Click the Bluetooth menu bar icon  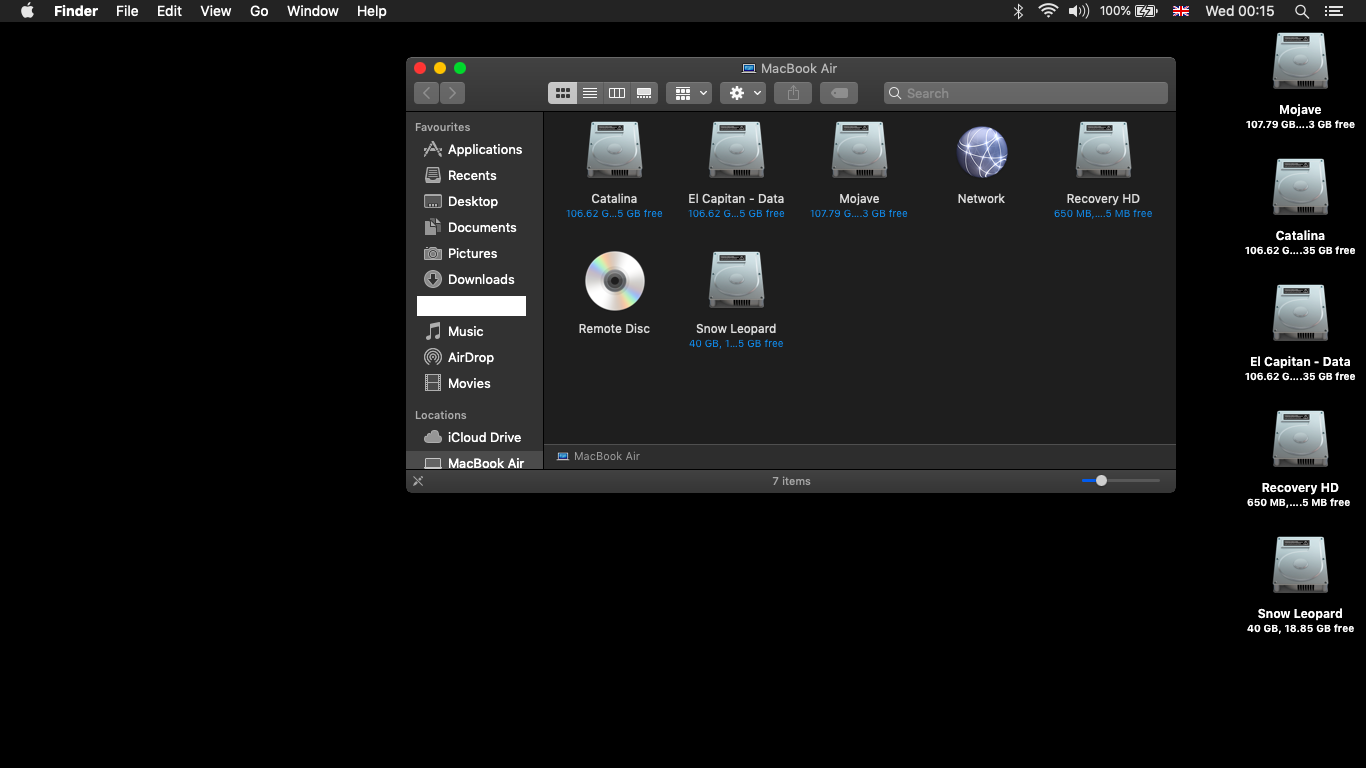1019,11
